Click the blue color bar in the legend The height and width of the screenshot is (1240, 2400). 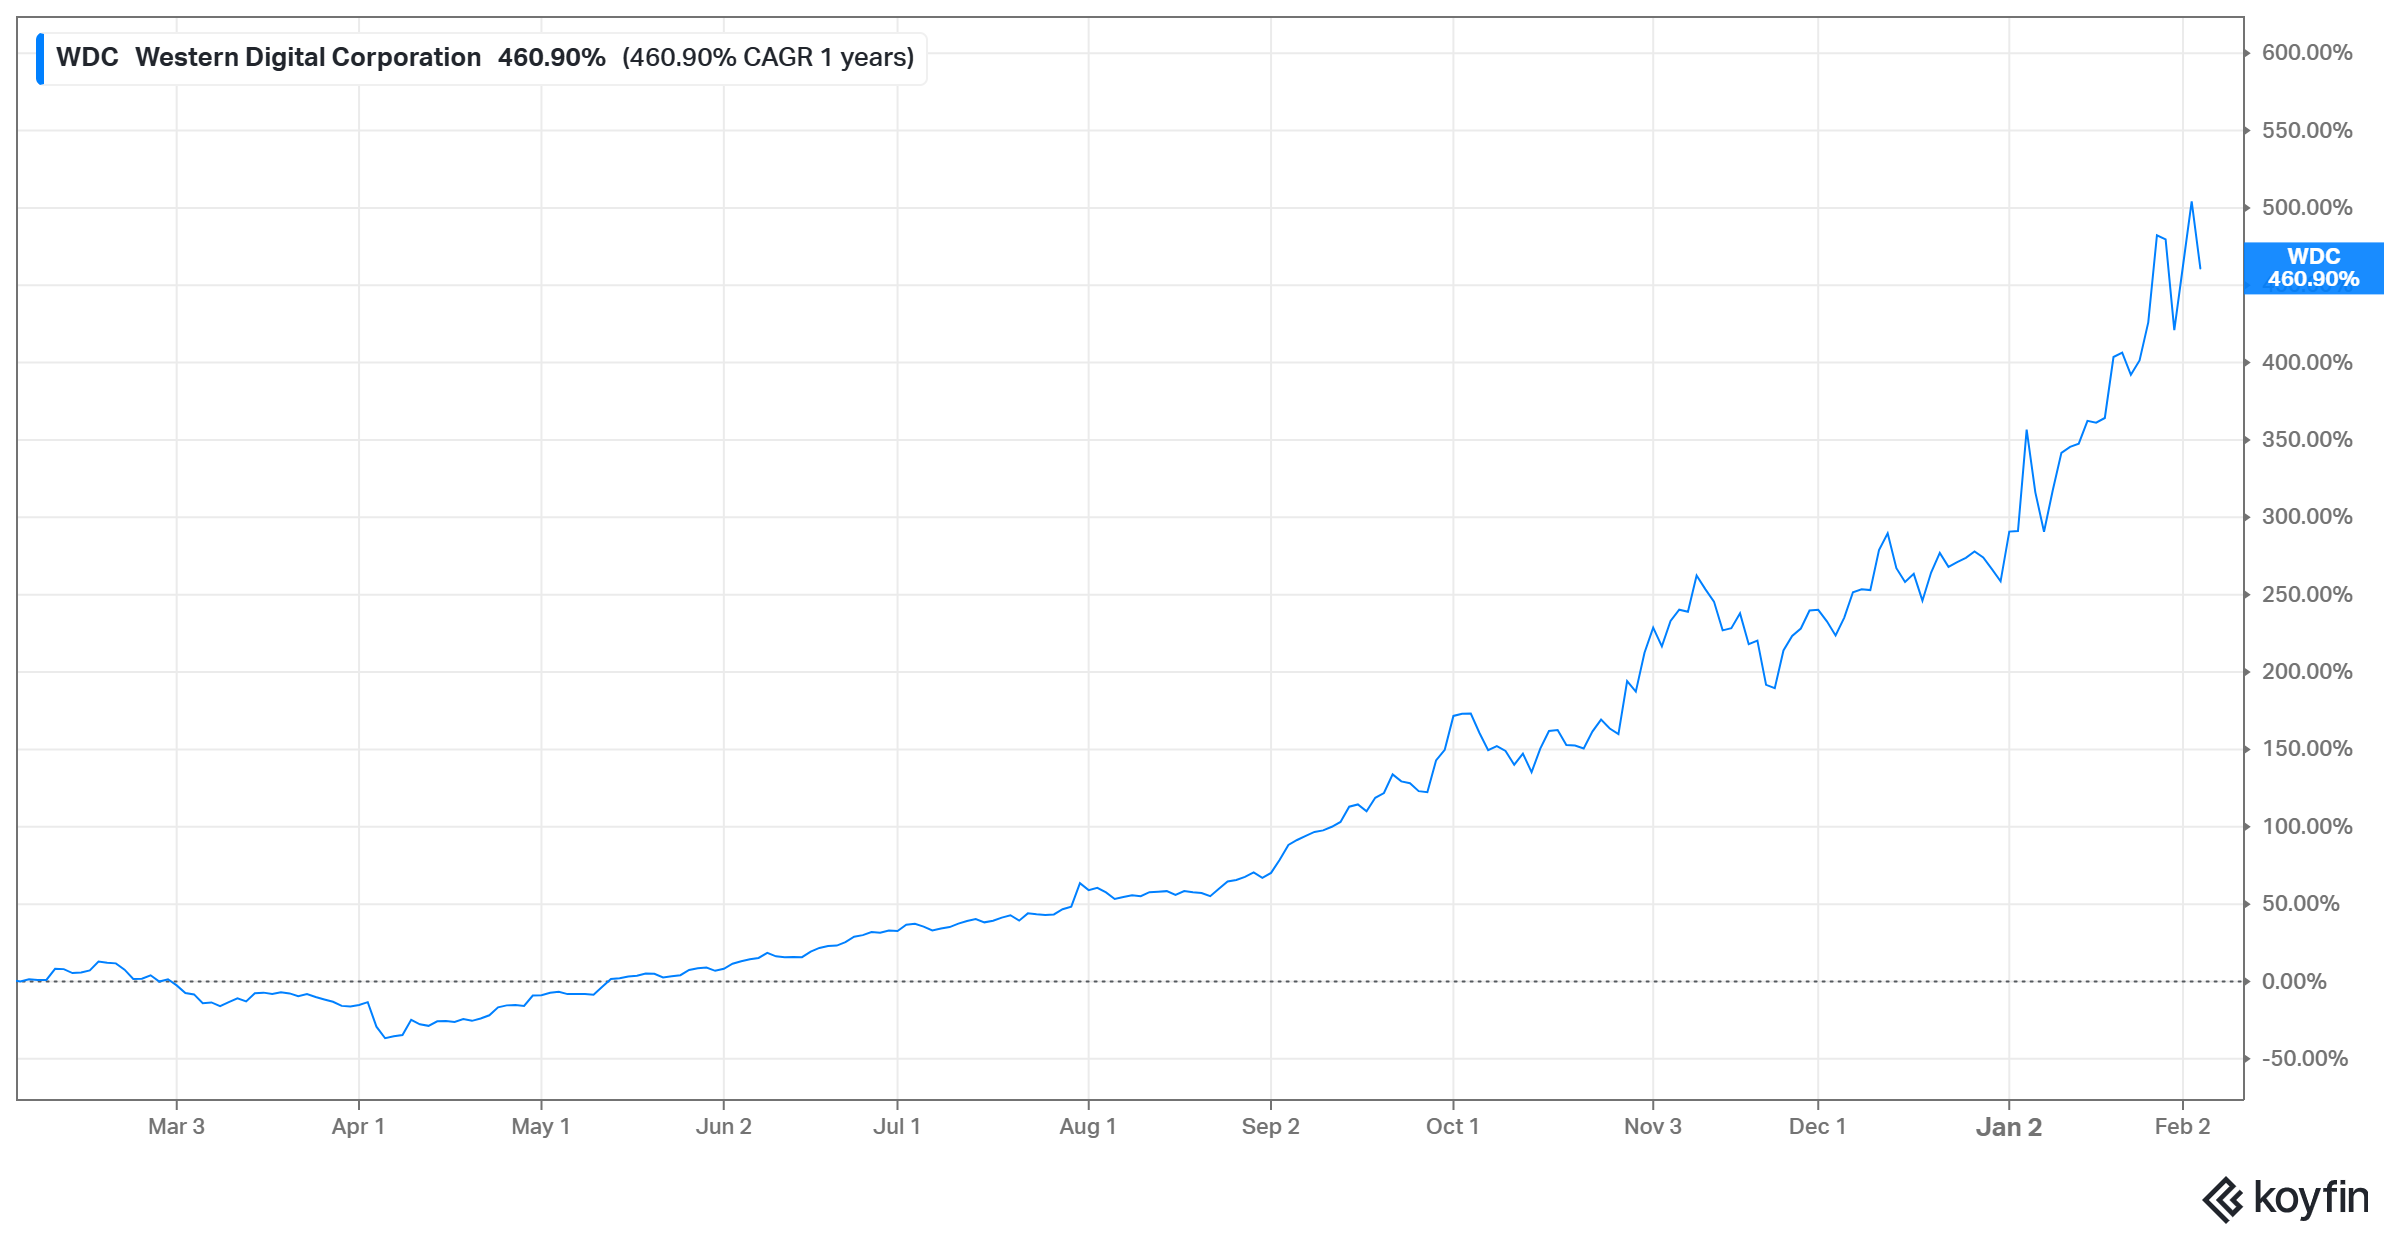coord(40,59)
